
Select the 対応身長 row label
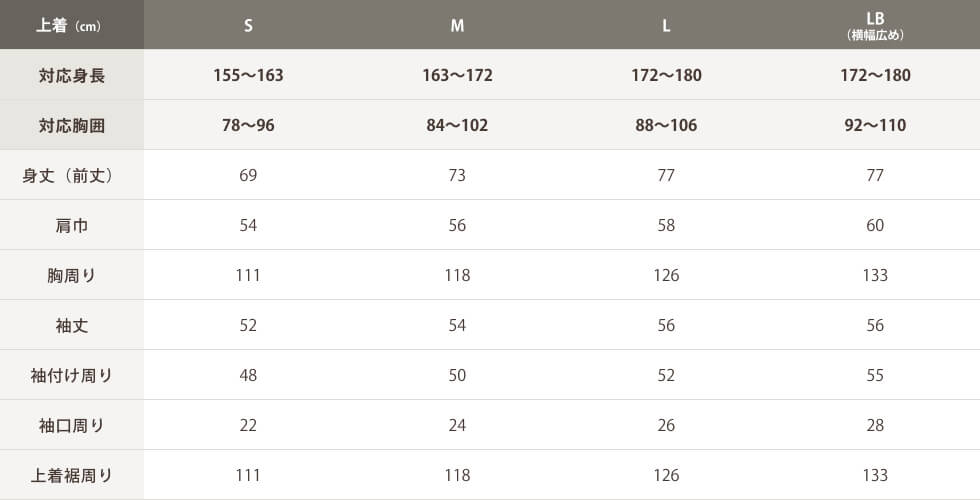[72, 76]
